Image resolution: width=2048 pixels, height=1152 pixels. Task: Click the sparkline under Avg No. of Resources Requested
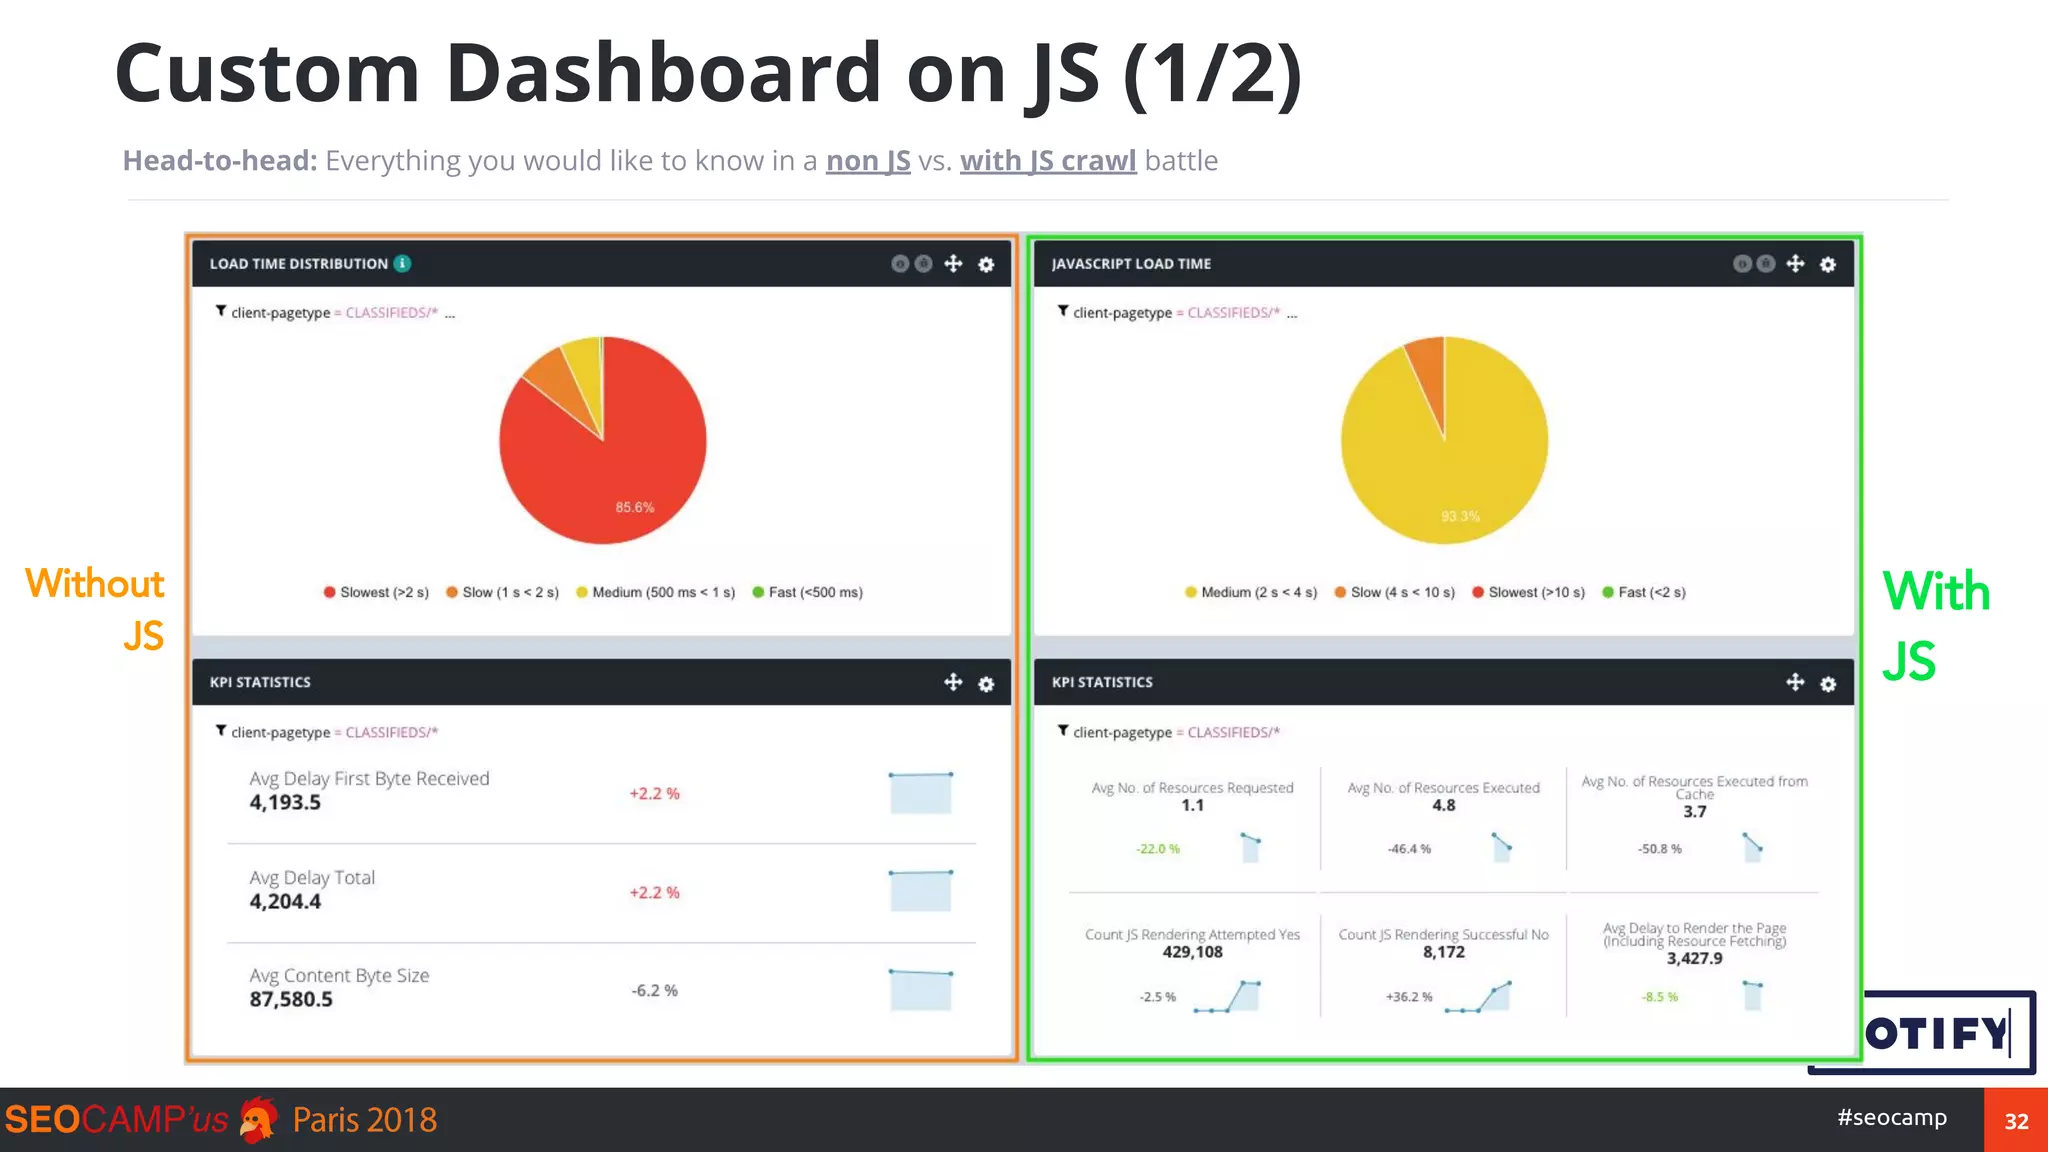[1251, 847]
